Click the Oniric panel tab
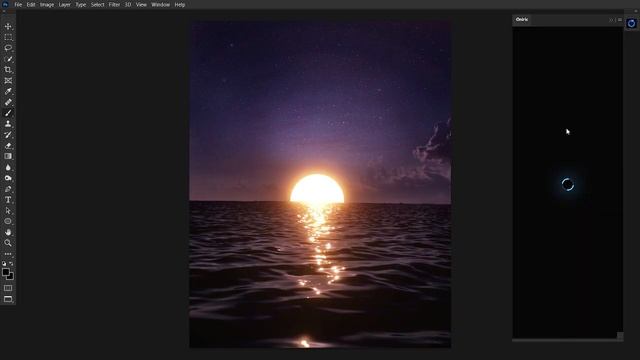The image size is (640, 360). [x=522, y=20]
